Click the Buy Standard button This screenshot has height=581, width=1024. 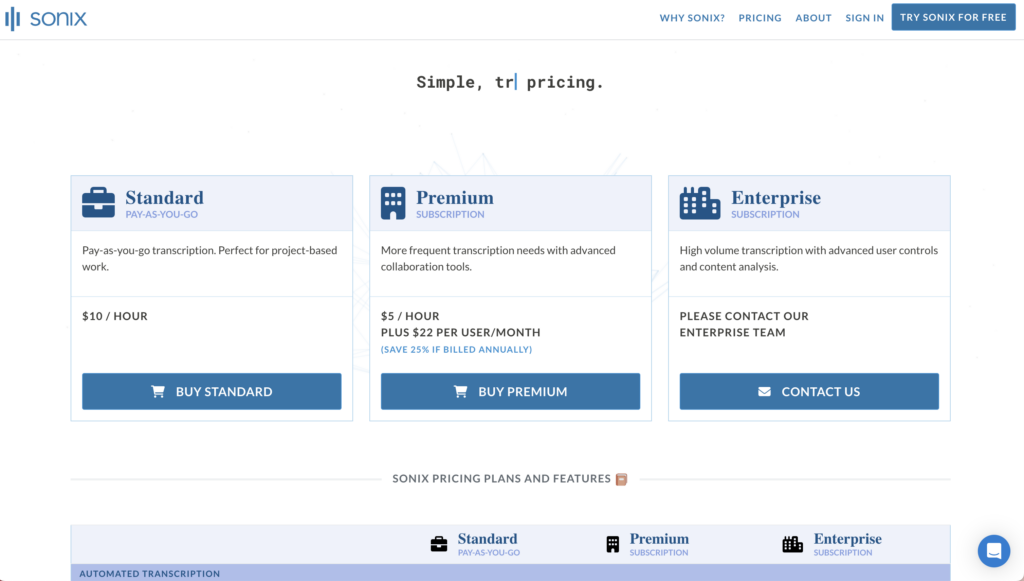coord(211,391)
